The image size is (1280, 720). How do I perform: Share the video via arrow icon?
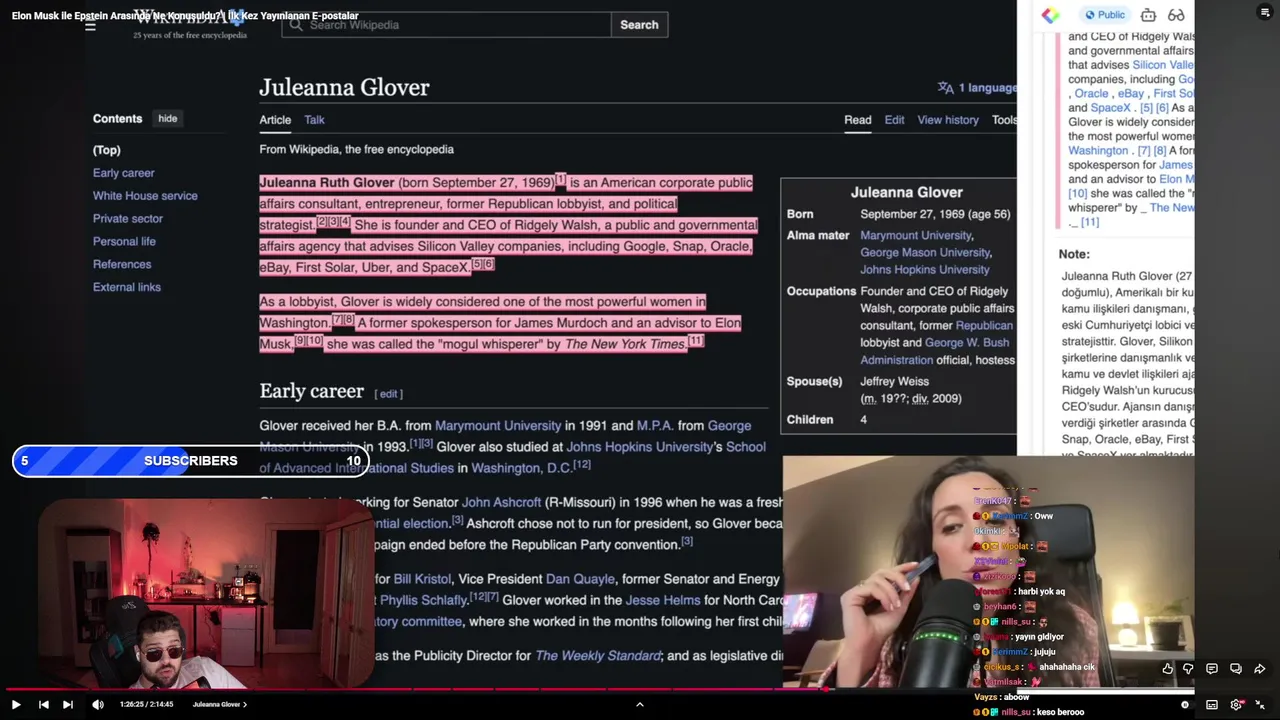click(x=1260, y=669)
